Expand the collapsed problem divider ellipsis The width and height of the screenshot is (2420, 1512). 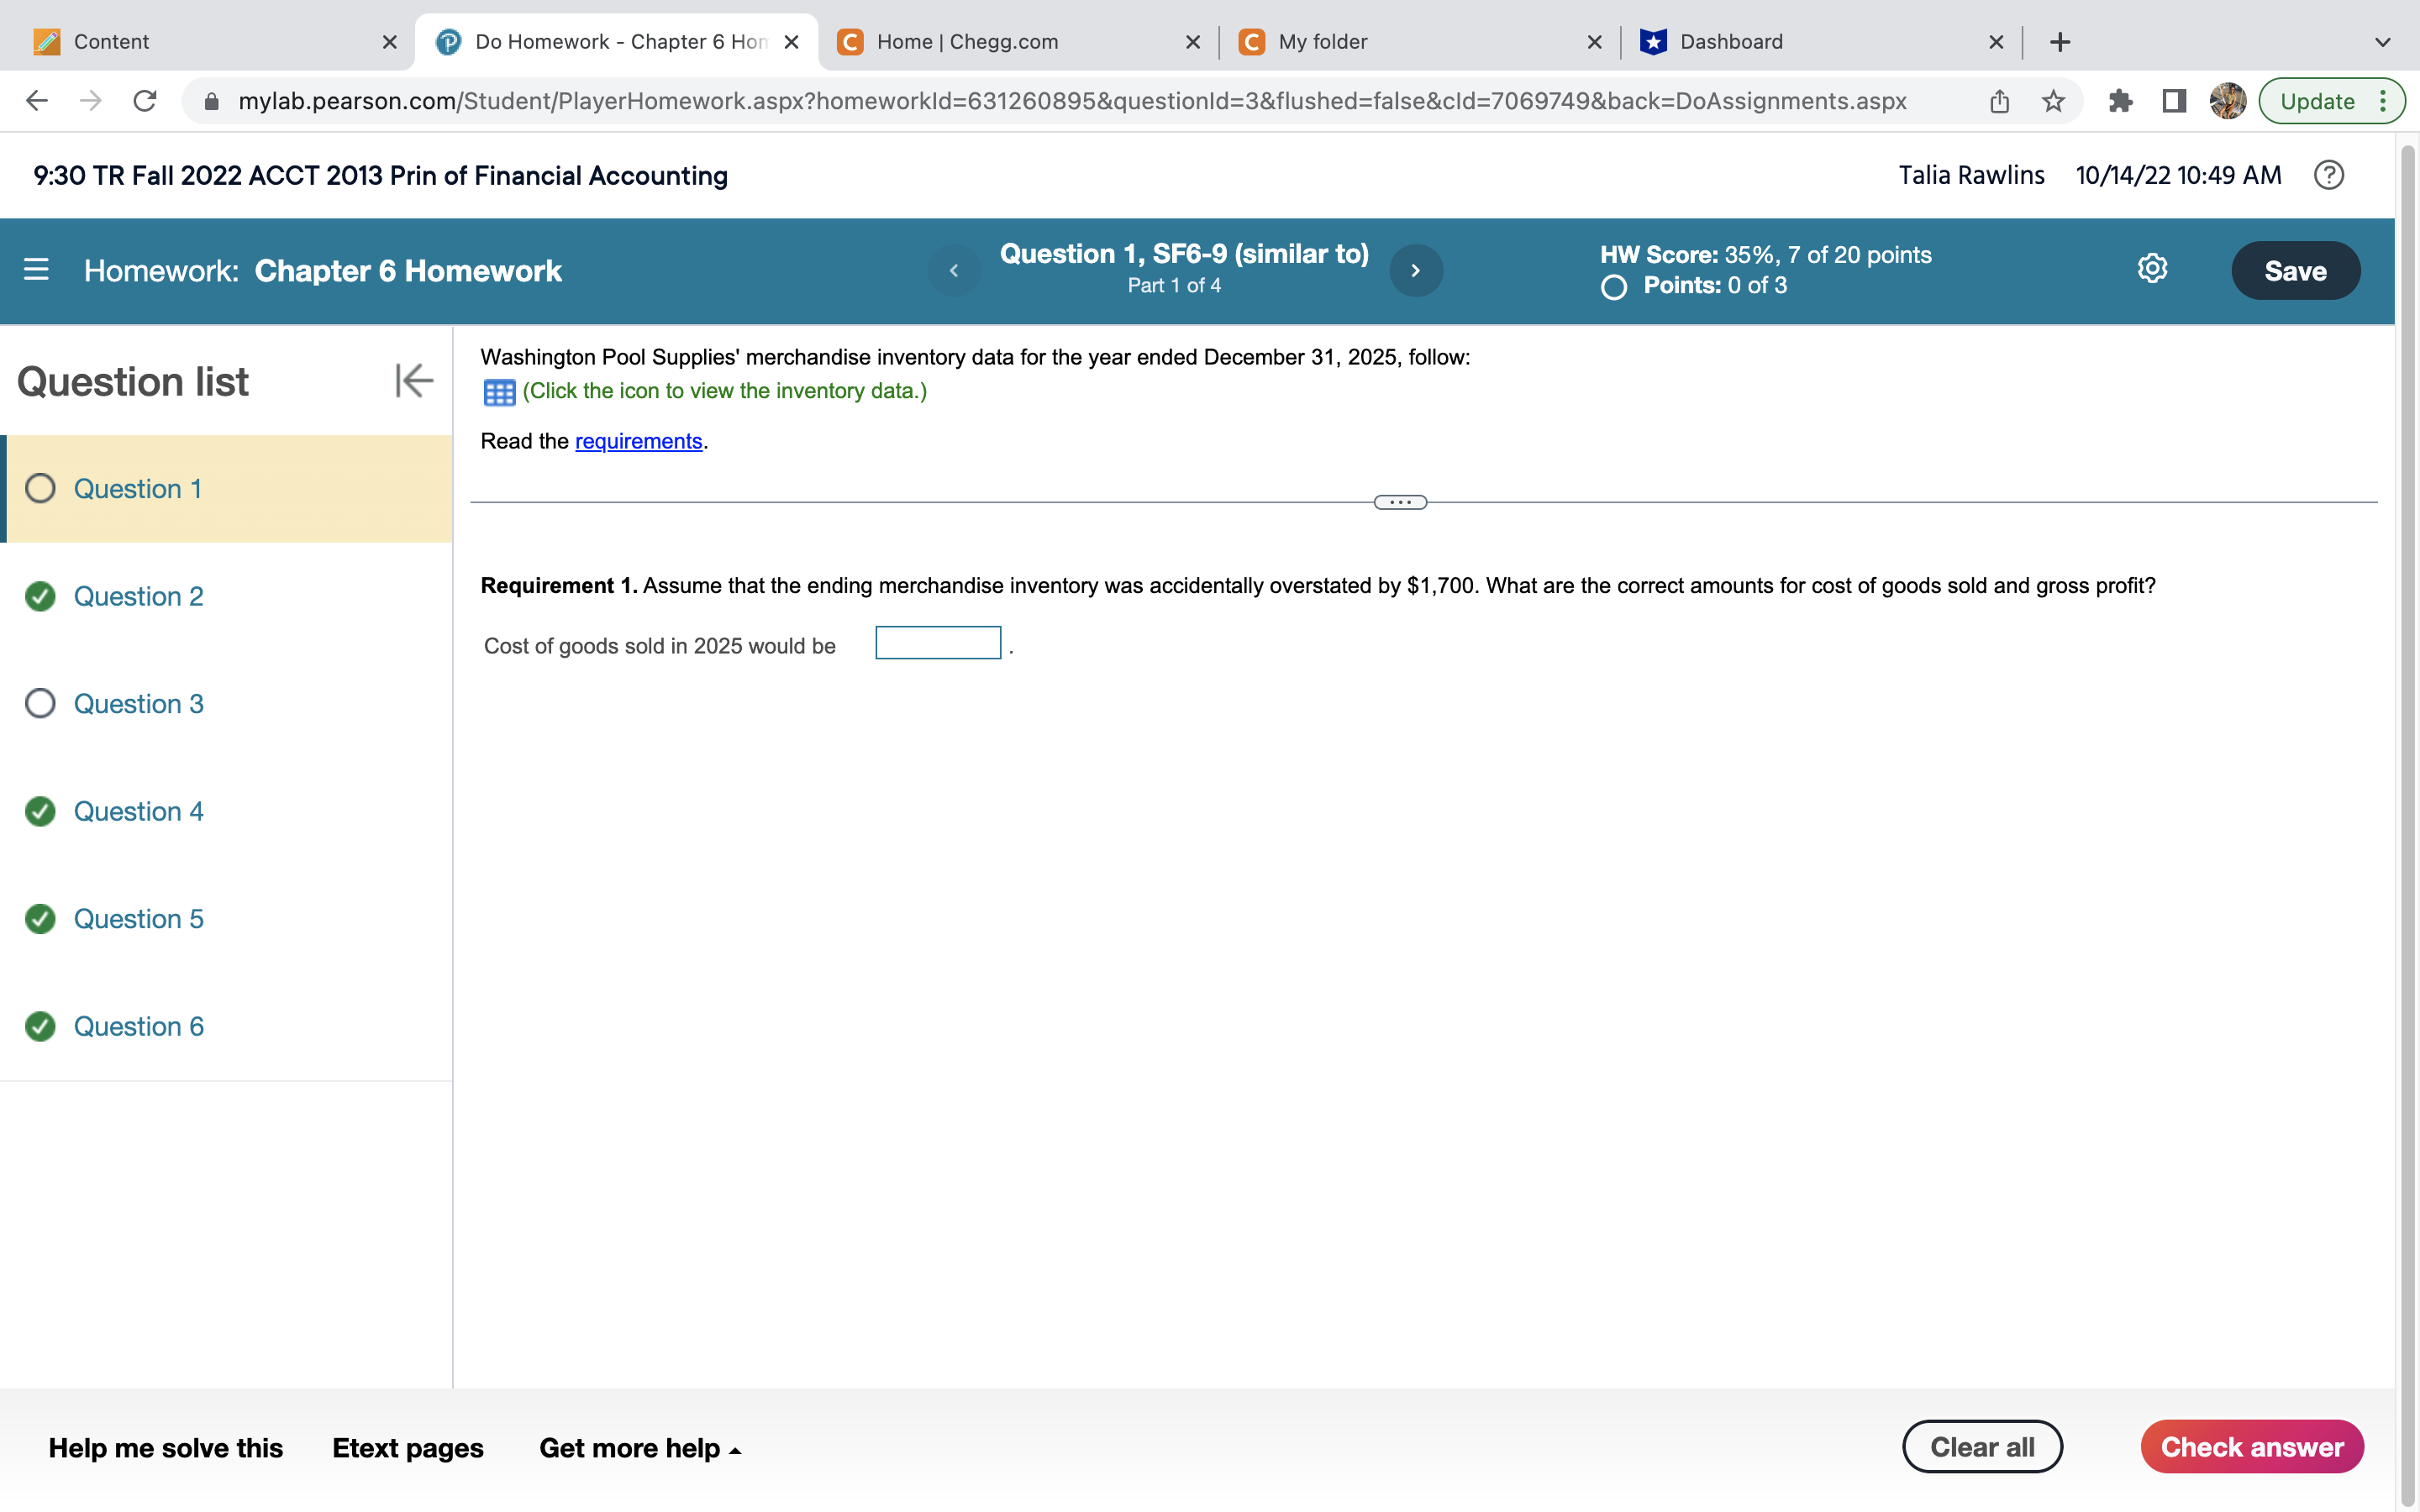[1400, 503]
